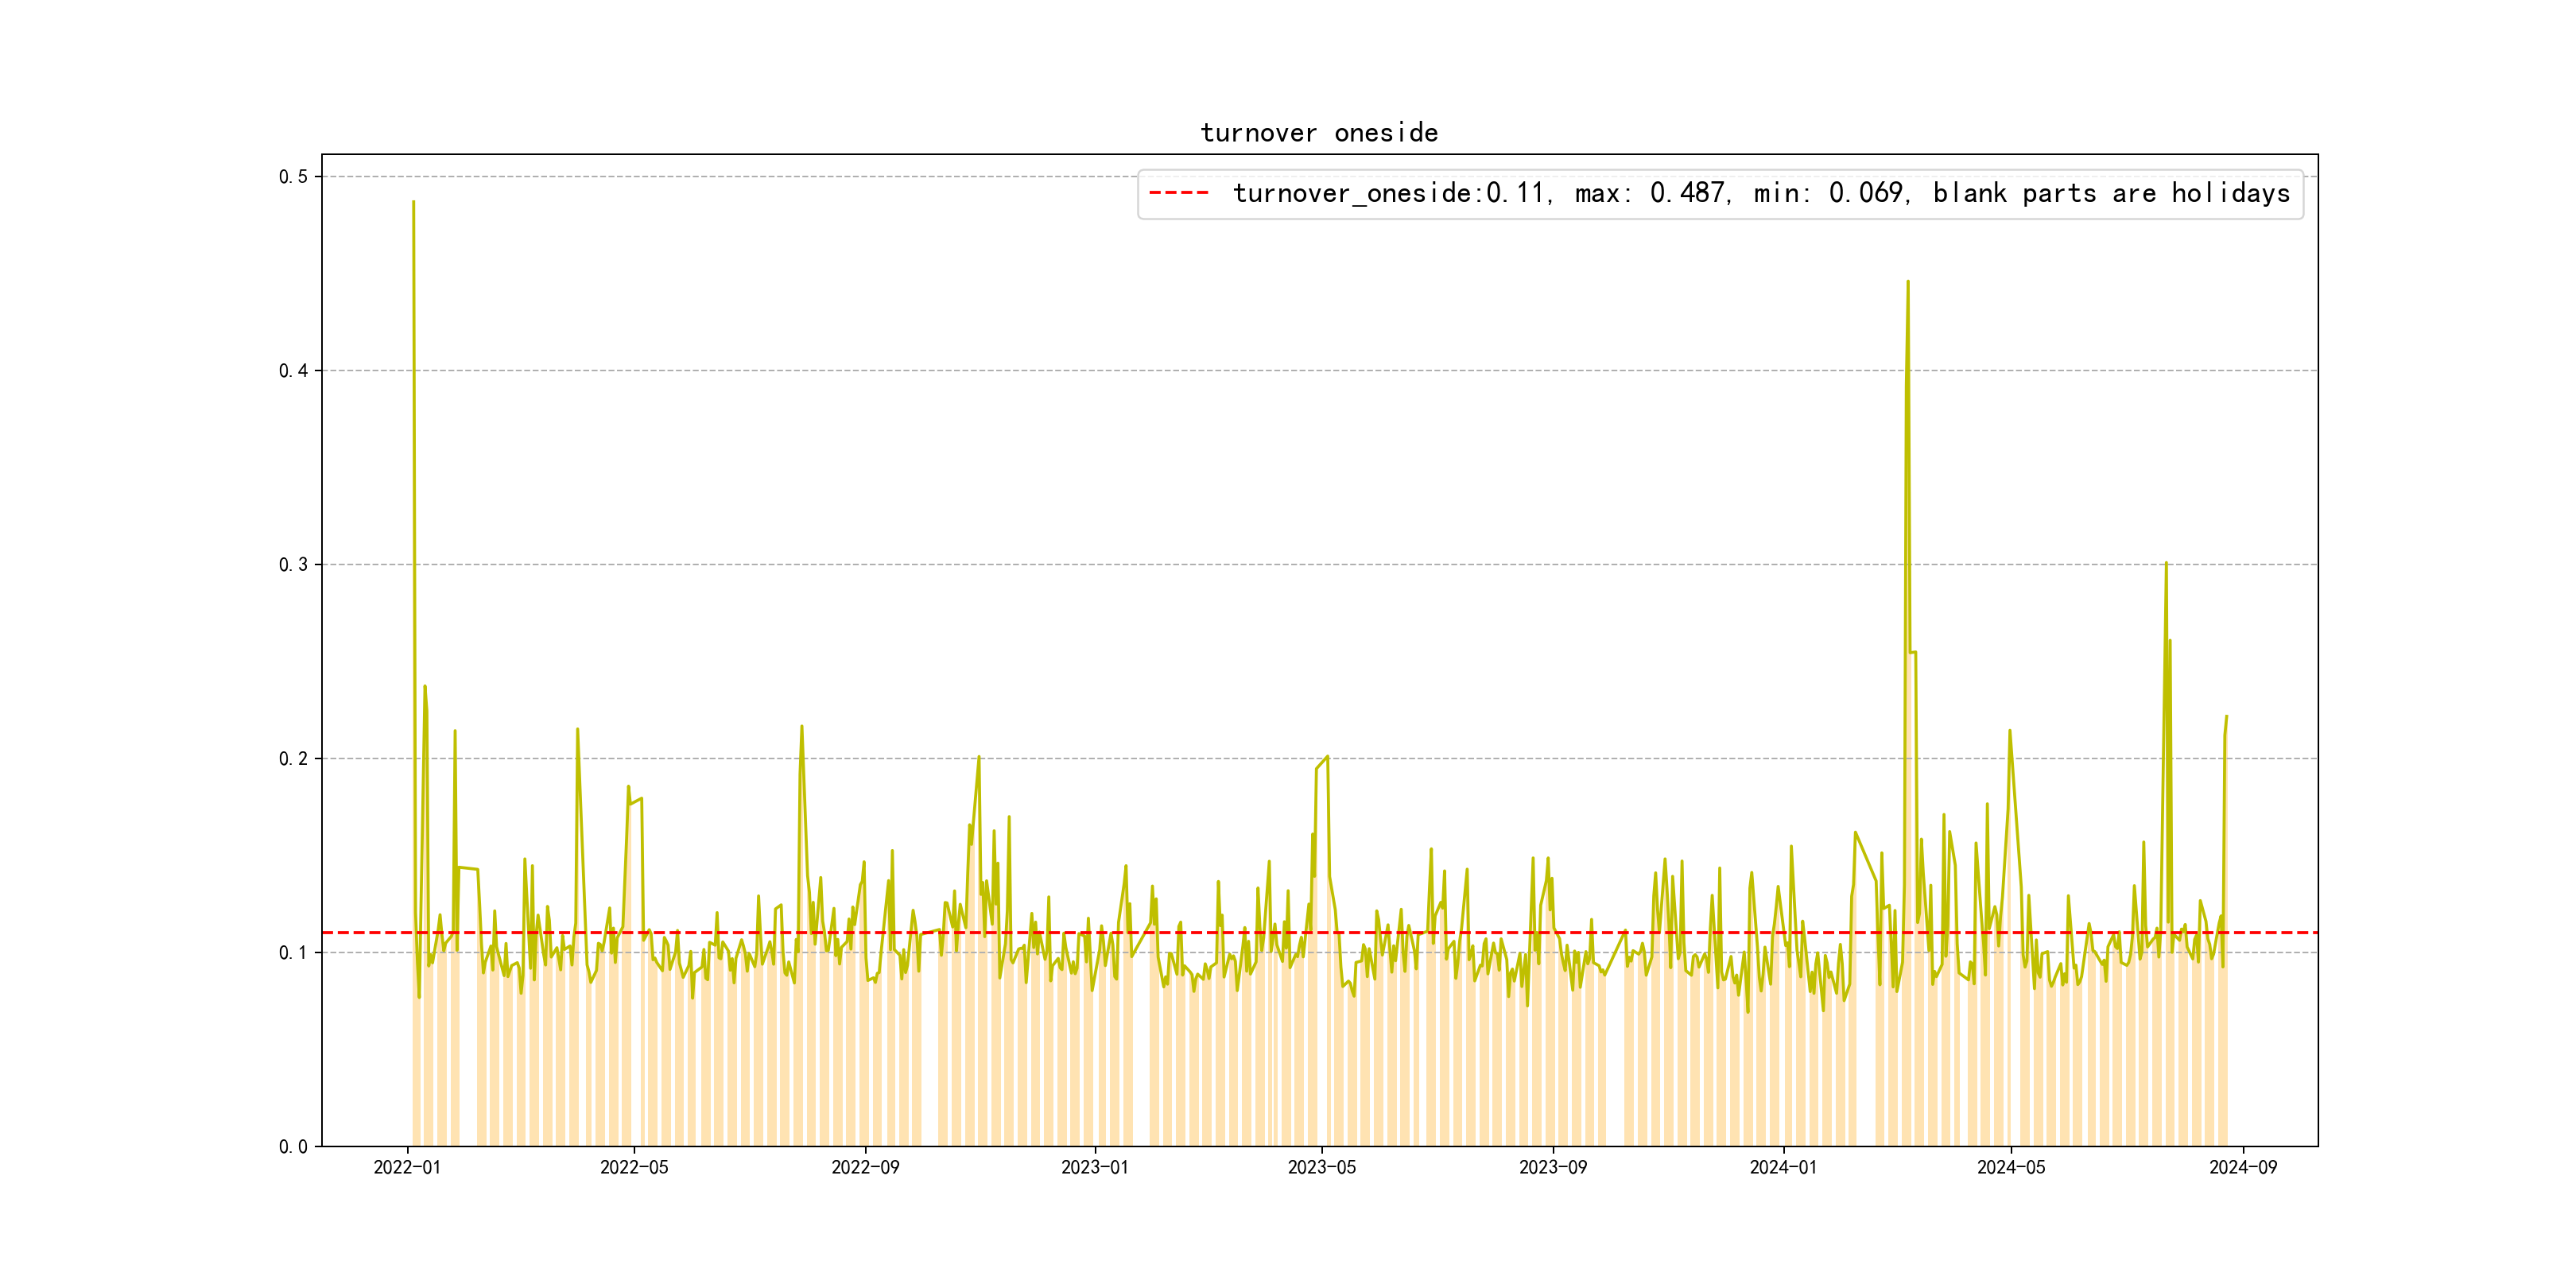The width and height of the screenshot is (2576, 1288).
Task: Click the red dashed legend line sample
Action: click(x=1179, y=192)
